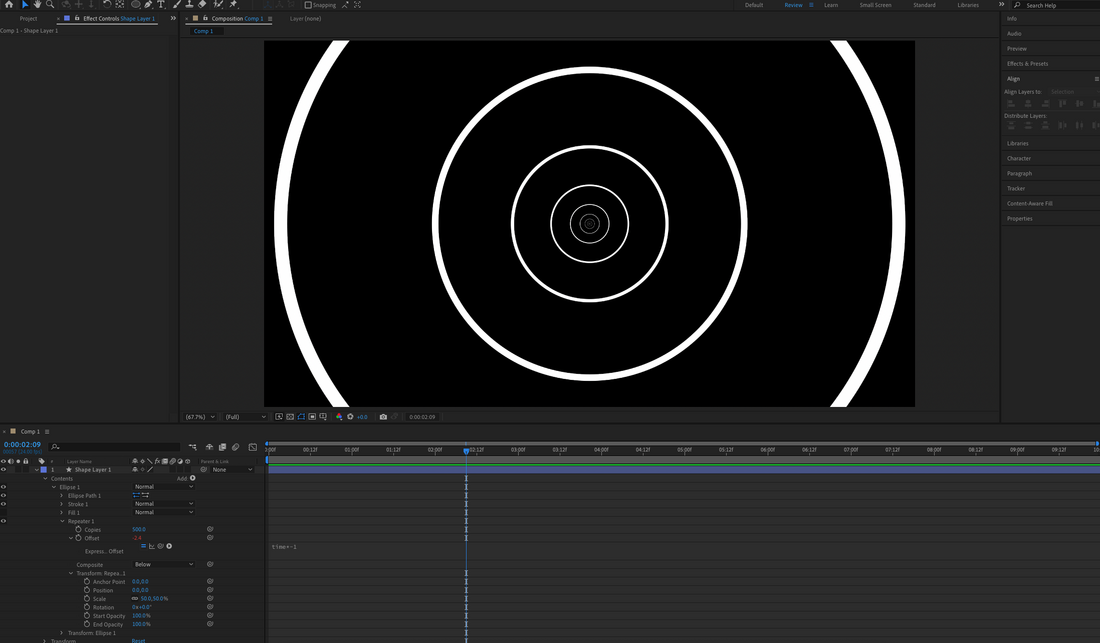
Task: Toggle visibility of Ellipse Path 1
Action: tap(4, 495)
